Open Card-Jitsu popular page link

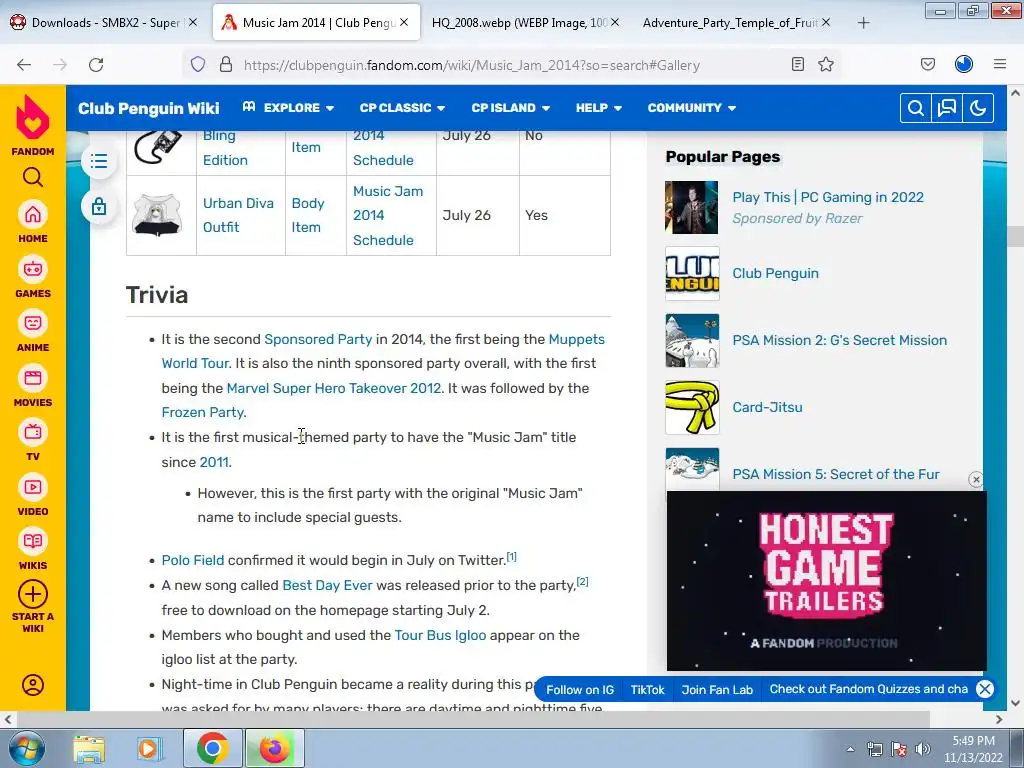click(767, 407)
